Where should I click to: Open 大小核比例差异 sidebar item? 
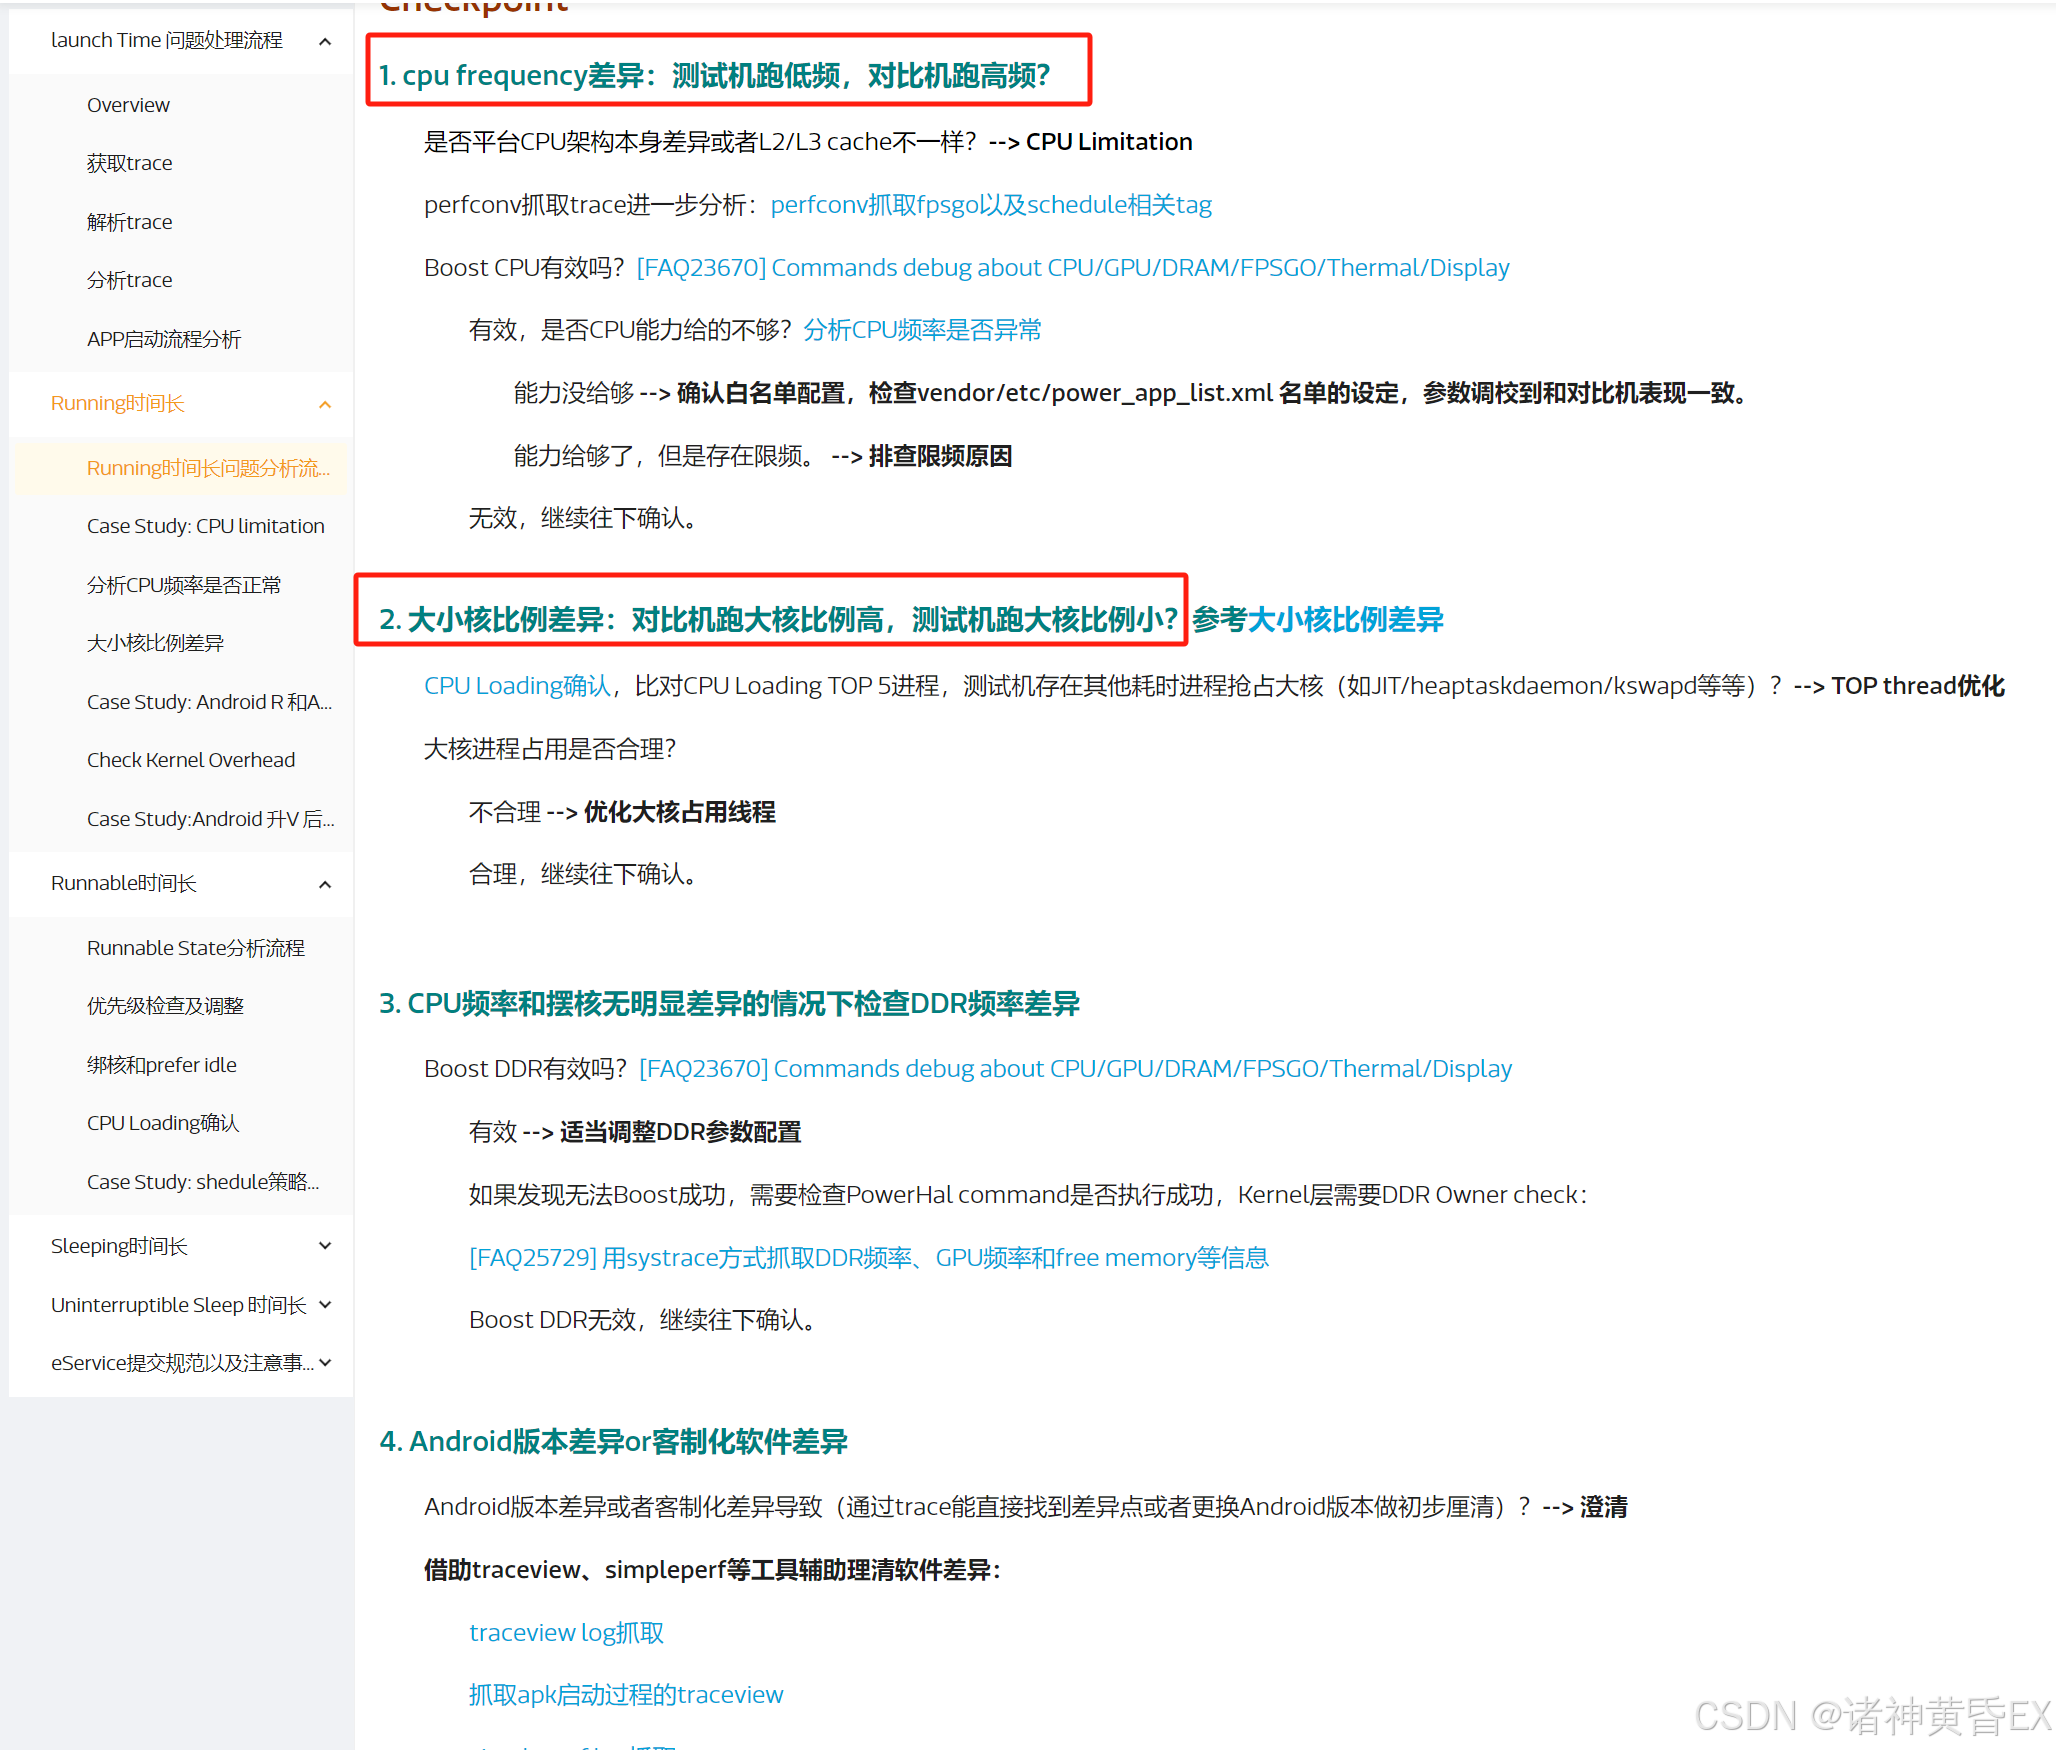(155, 643)
